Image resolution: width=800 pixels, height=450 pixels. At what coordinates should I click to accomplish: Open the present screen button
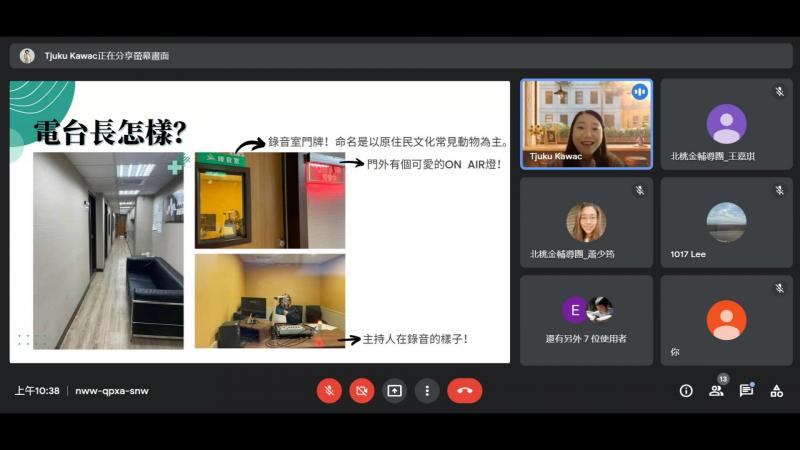tap(394, 391)
